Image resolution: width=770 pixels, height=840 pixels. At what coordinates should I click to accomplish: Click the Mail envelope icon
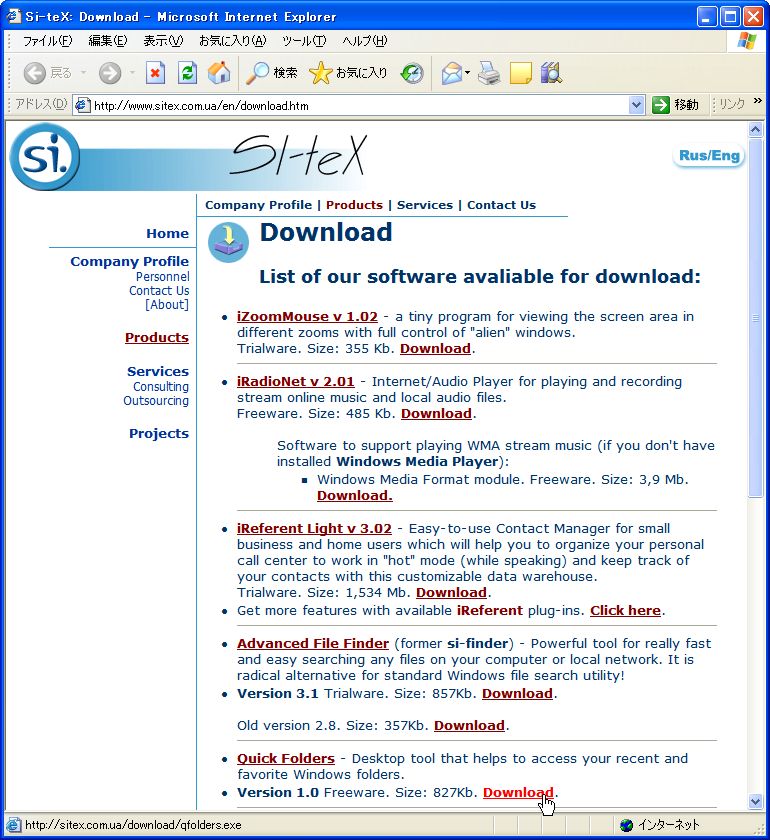coord(452,73)
